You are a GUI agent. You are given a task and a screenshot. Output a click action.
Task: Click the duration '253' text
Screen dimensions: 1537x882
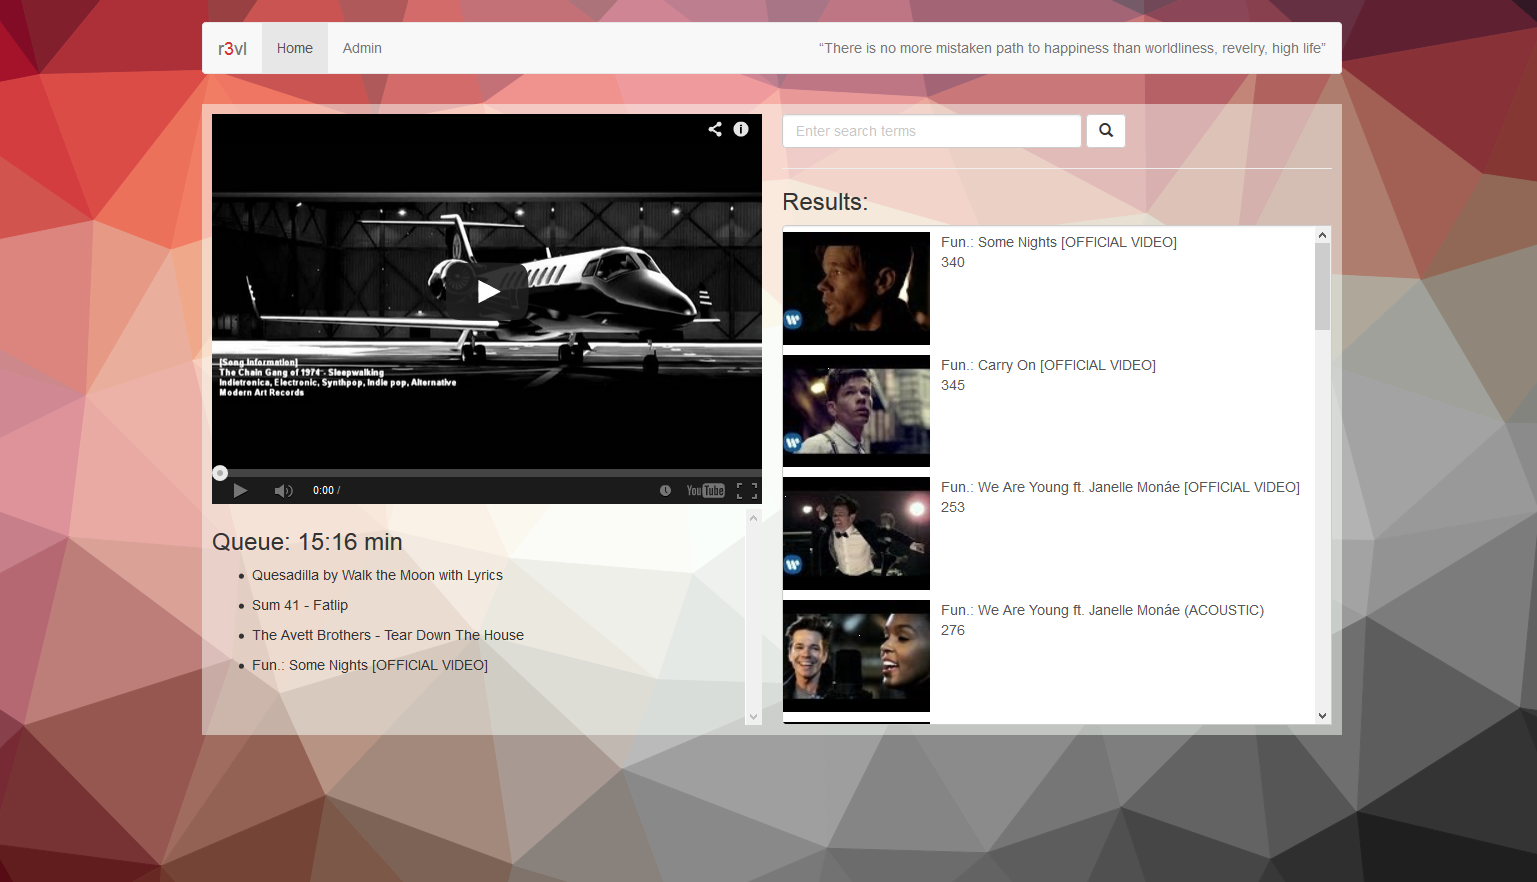point(953,507)
